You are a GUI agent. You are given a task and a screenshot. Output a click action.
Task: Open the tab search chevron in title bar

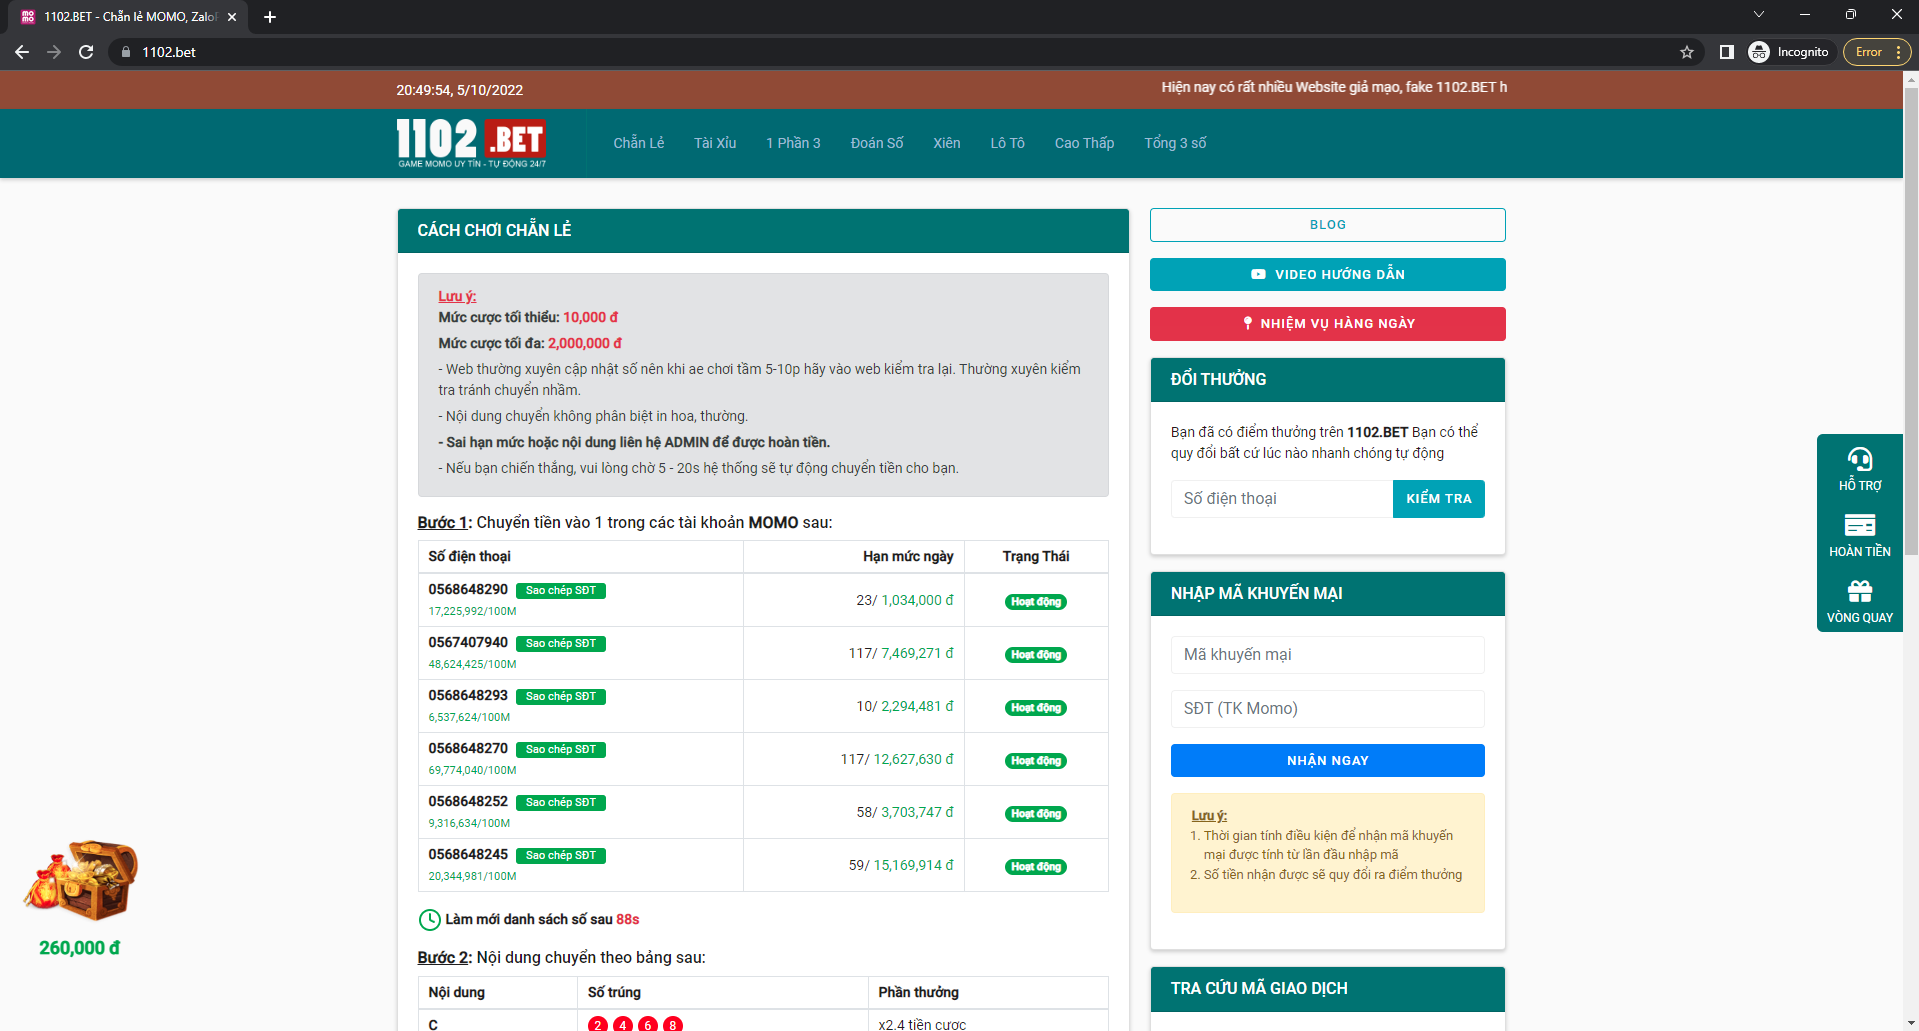tap(1759, 14)
